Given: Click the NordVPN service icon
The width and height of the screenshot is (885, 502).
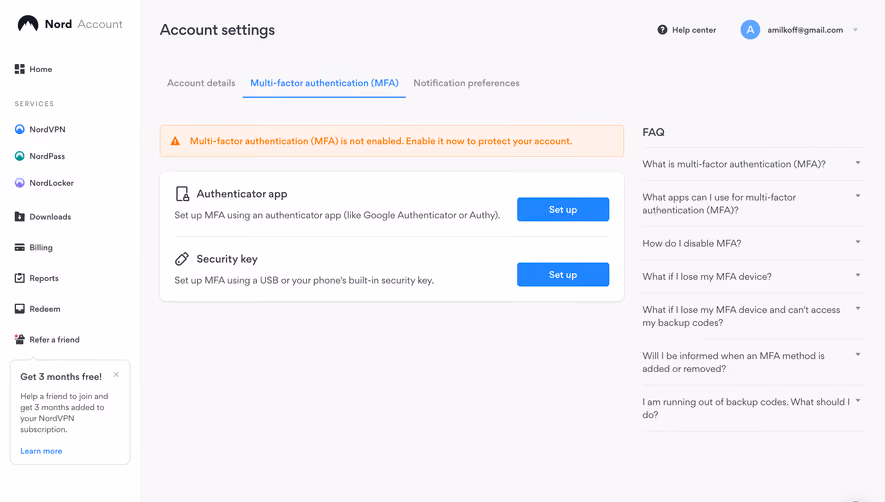Looking at the screenshot, I should tap(20, 129).
